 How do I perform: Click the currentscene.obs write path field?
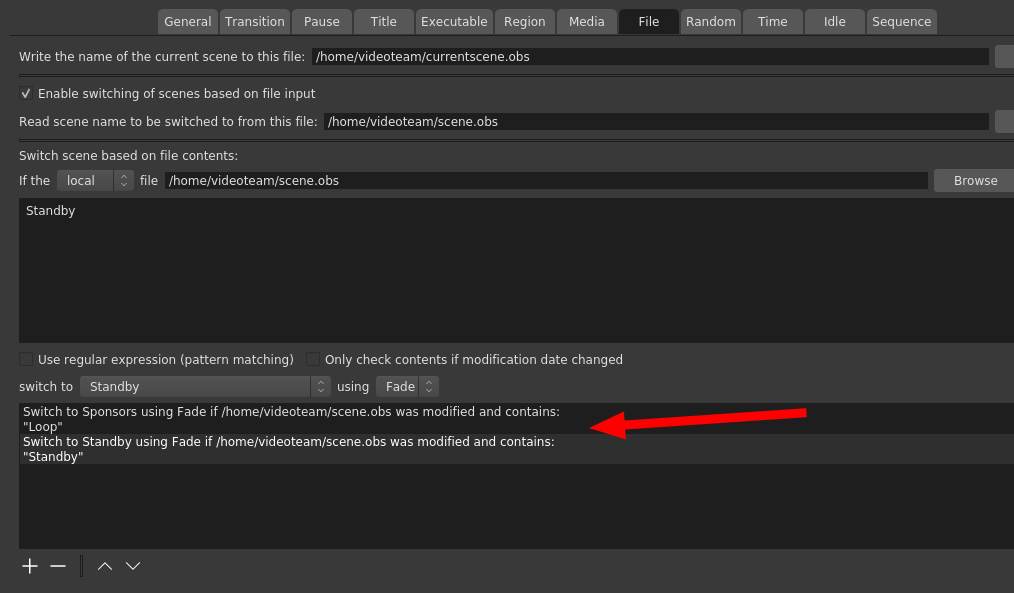pyautogui.click(x=650, y=57)
